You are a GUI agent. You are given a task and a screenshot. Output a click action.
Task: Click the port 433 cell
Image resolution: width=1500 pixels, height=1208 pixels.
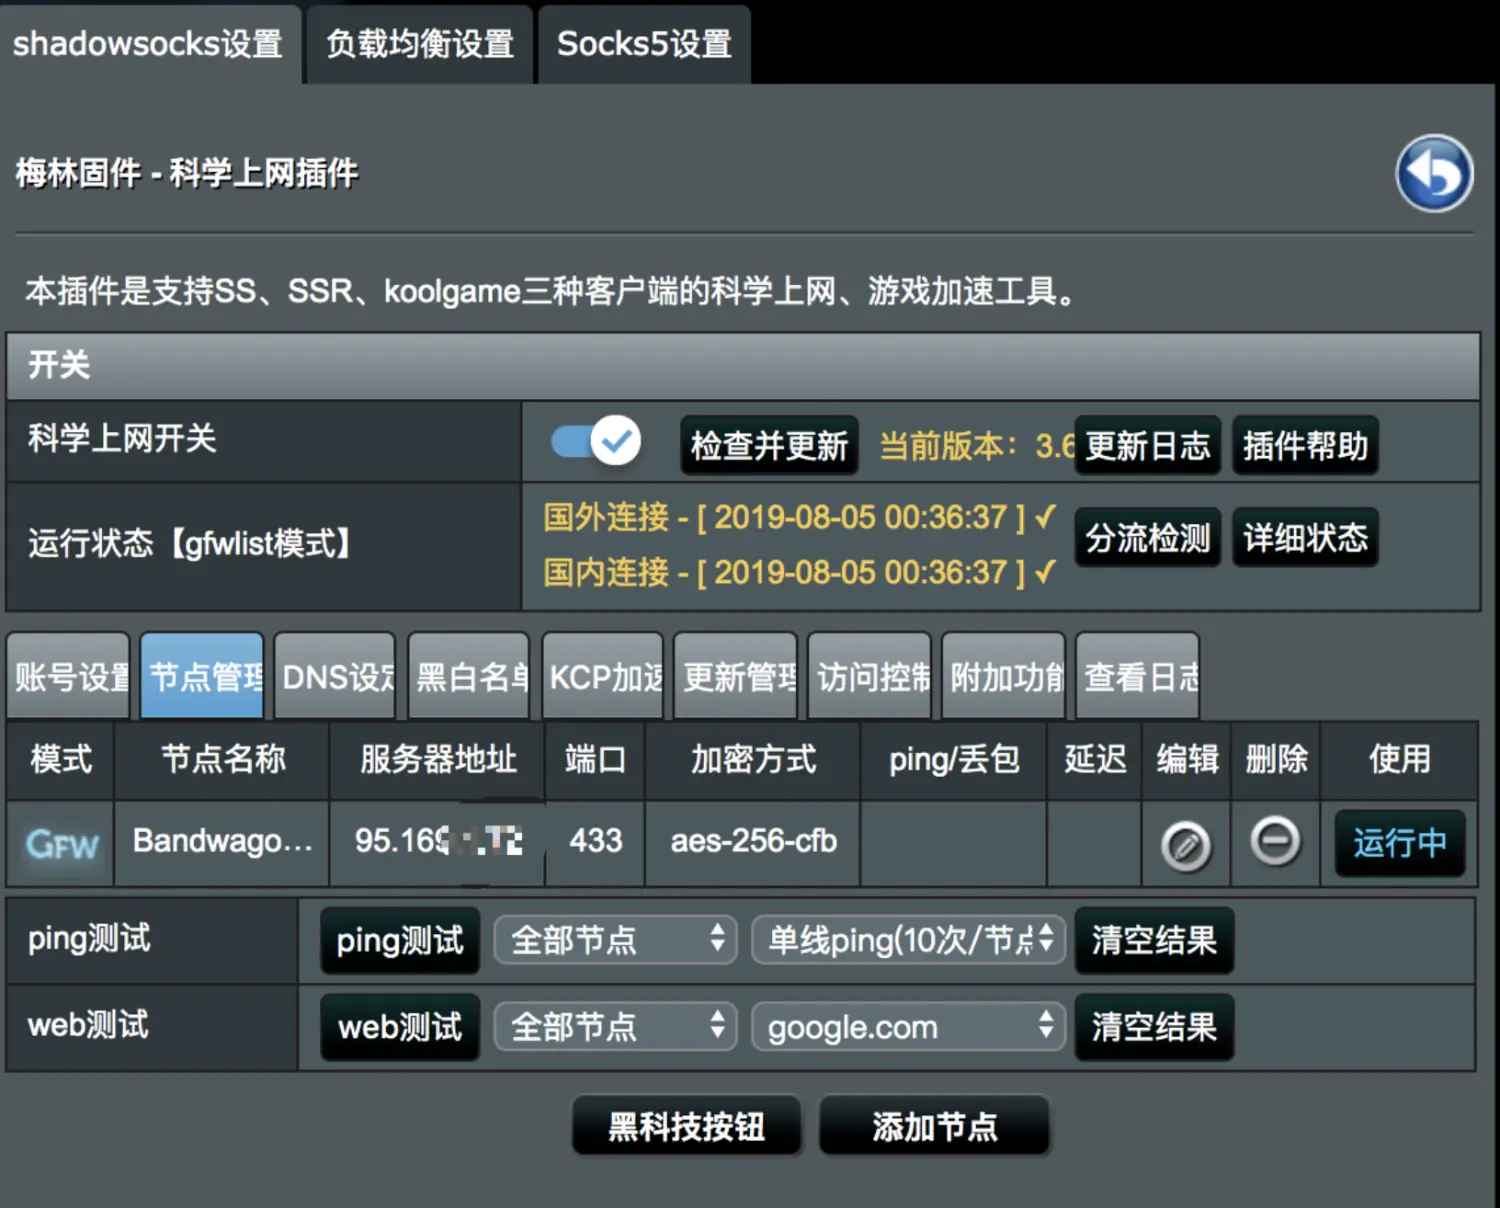595,842
